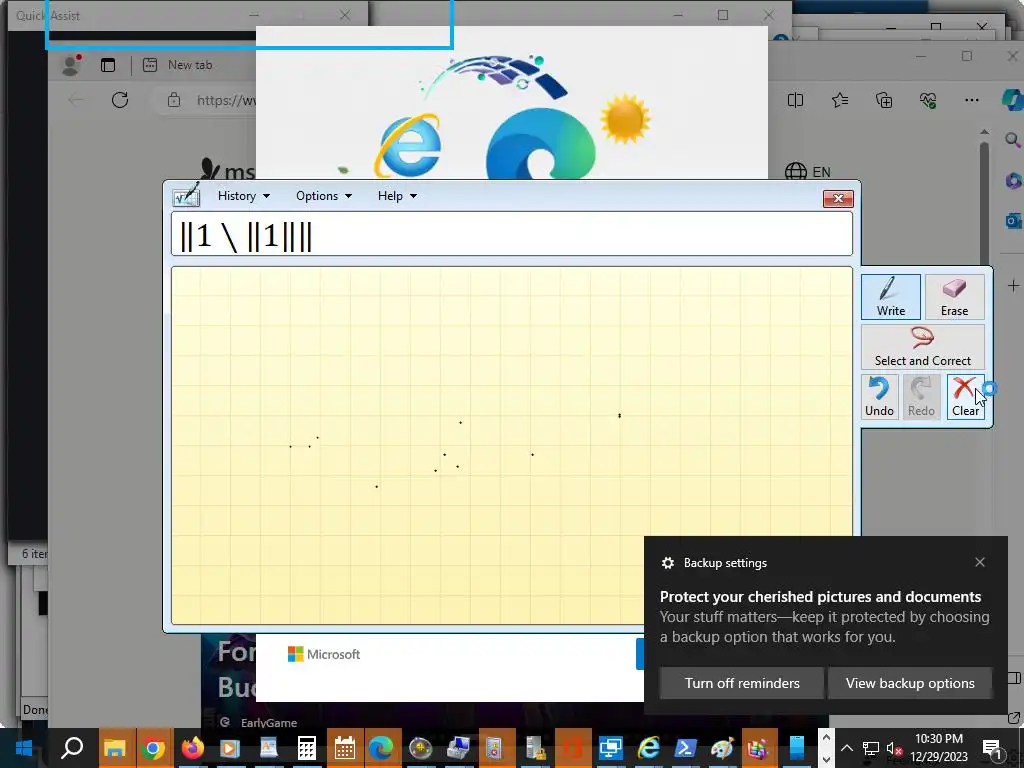Open Edge Browser essentials heart icon
Viewport: 1024px width, 768px height.
(x=928, y=100)
